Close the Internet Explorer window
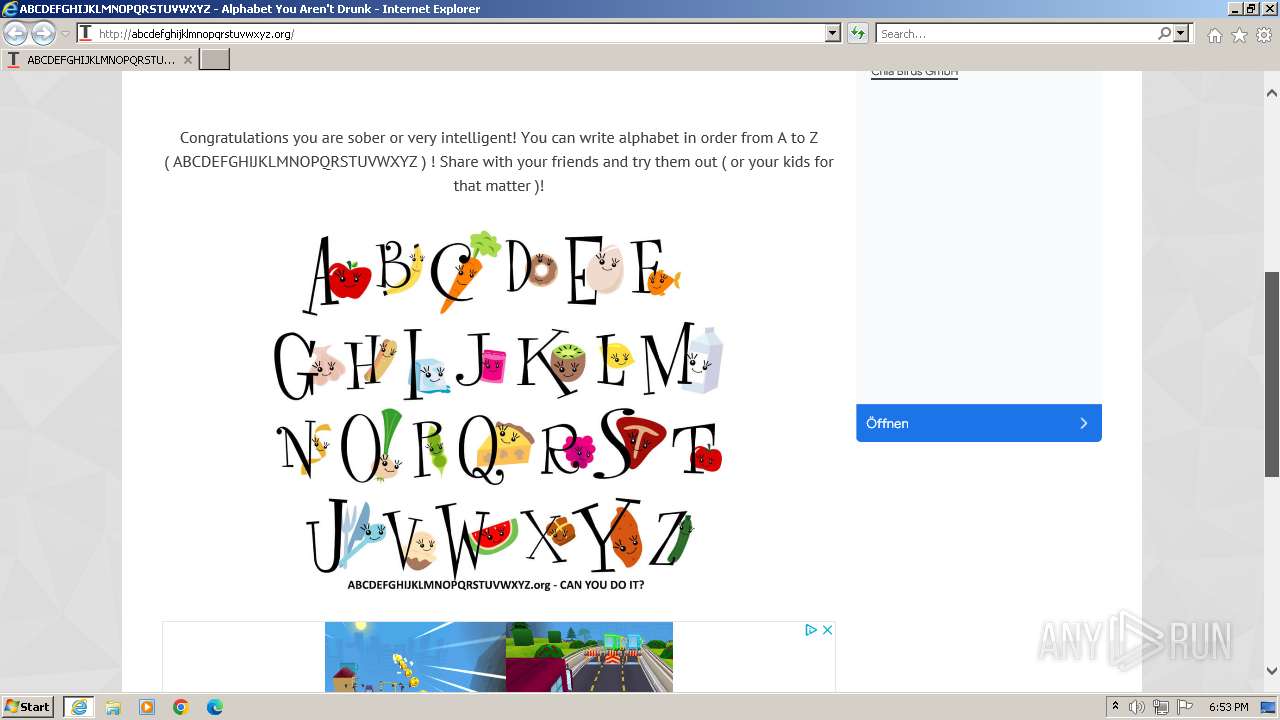1280x720 pixels. click(x=1268, y=9)
